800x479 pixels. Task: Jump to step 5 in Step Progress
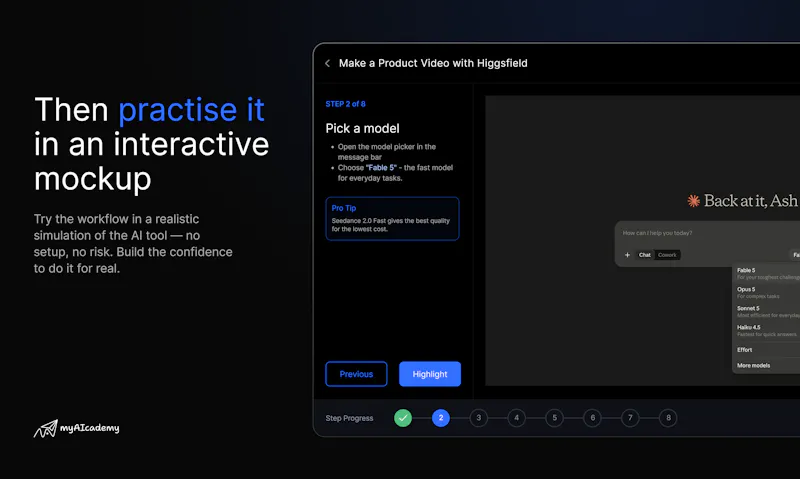point(555,418)
